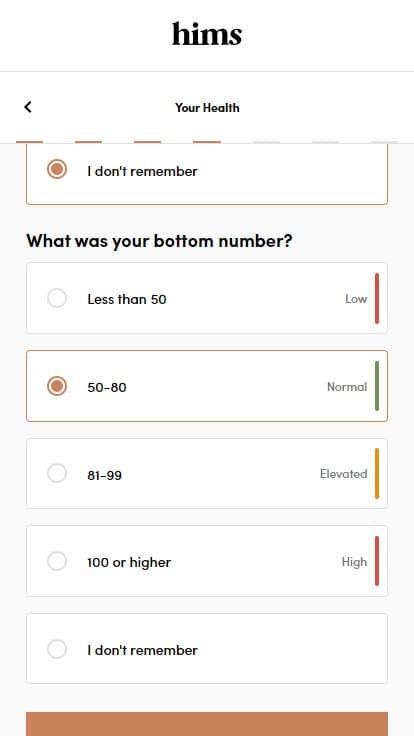Select the 50-80 radio button
Screen dimensions: 414x736
57,386
